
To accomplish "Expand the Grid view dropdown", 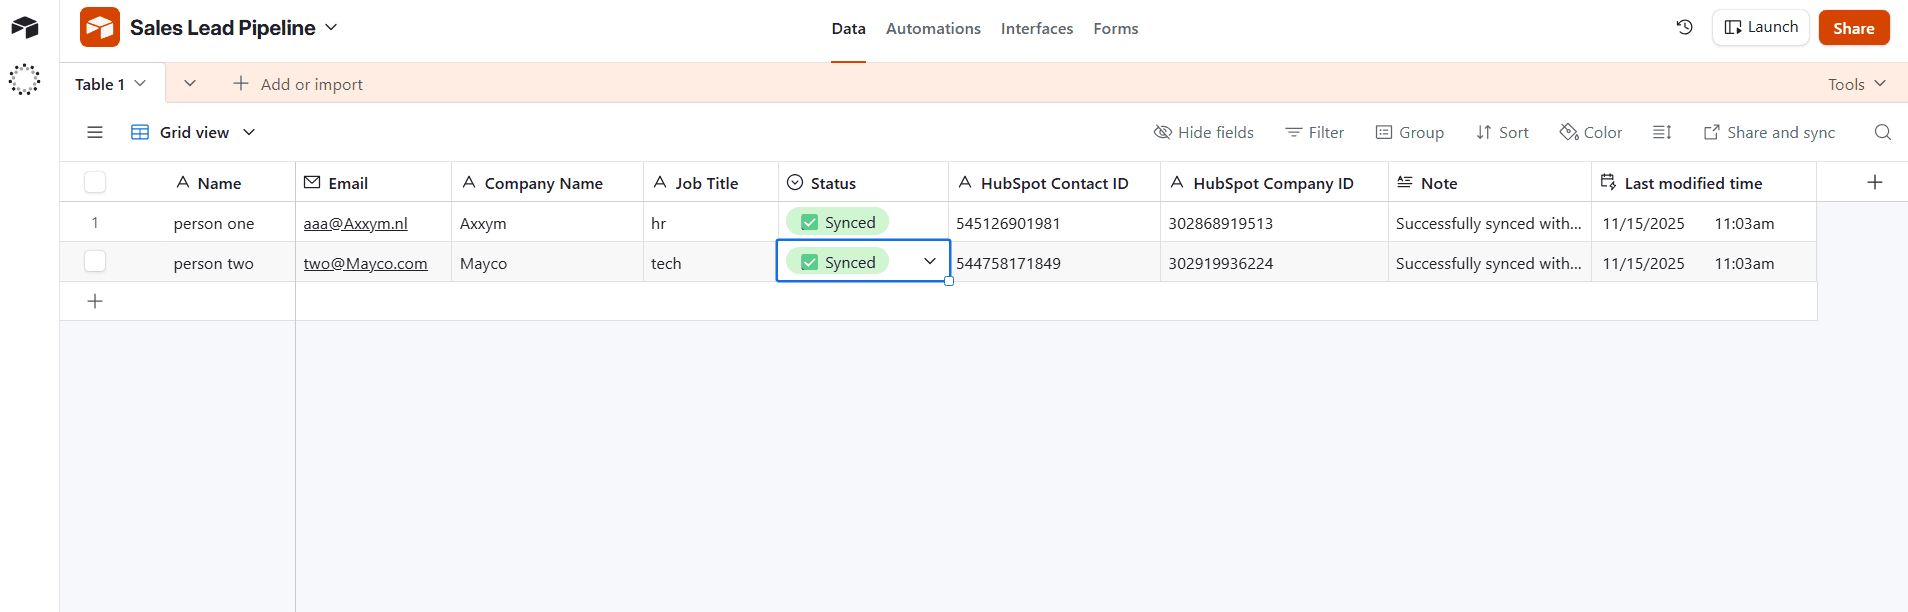I will [x=249, y=132].
